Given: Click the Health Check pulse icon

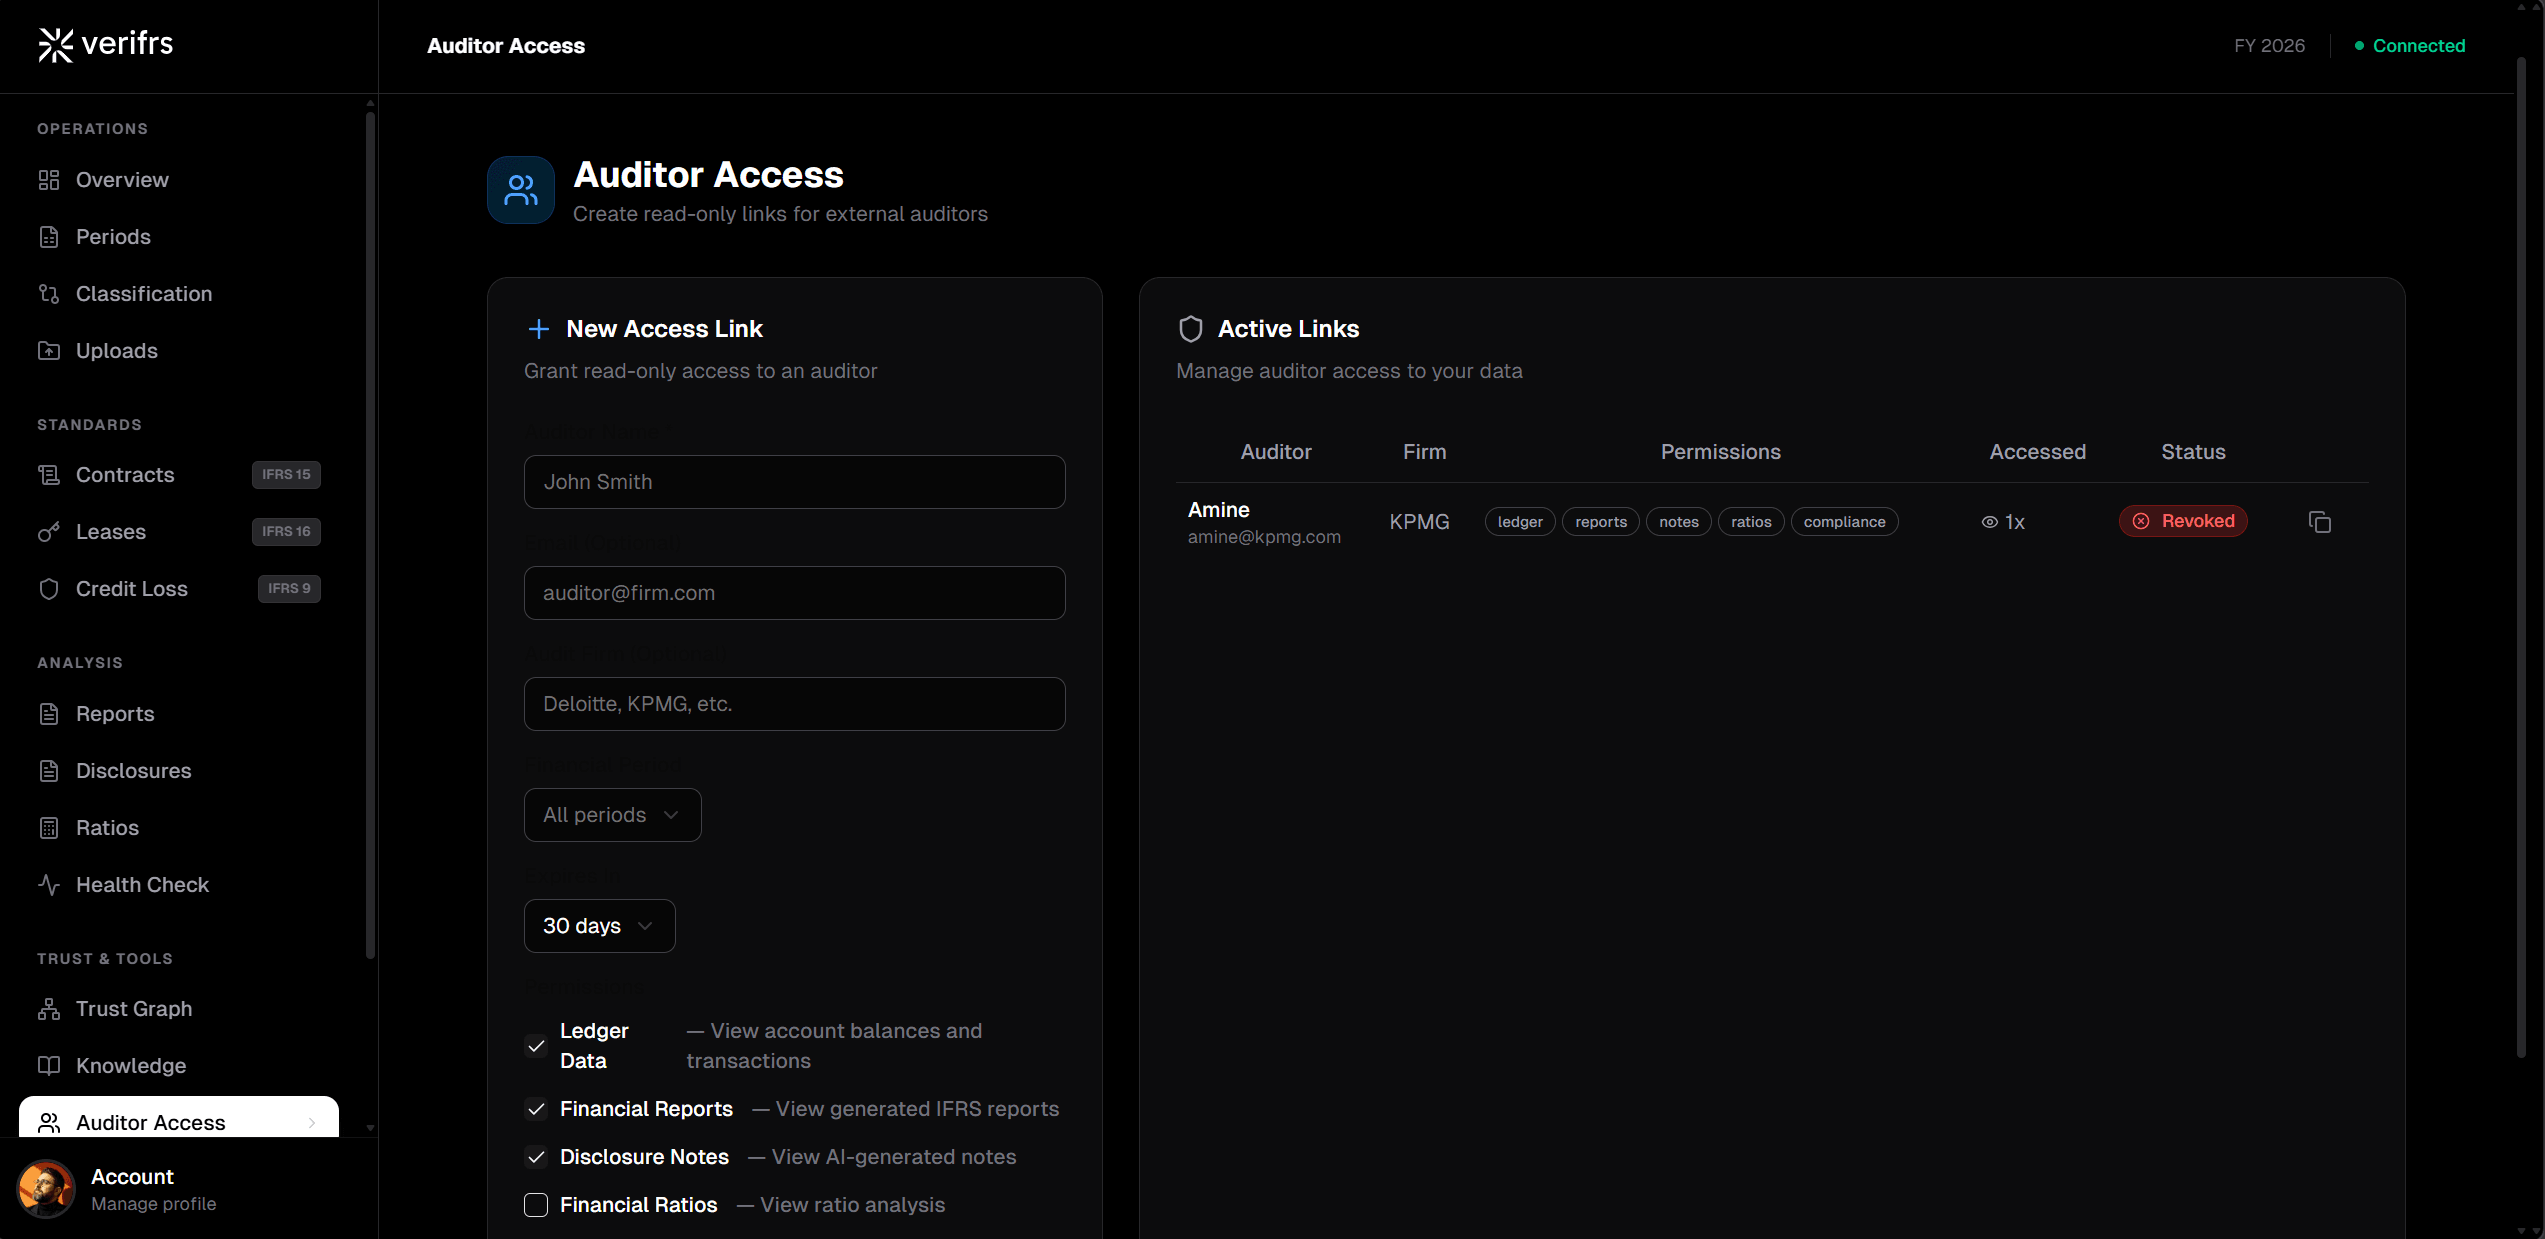Looking at the screenshot, I should 49,884.
